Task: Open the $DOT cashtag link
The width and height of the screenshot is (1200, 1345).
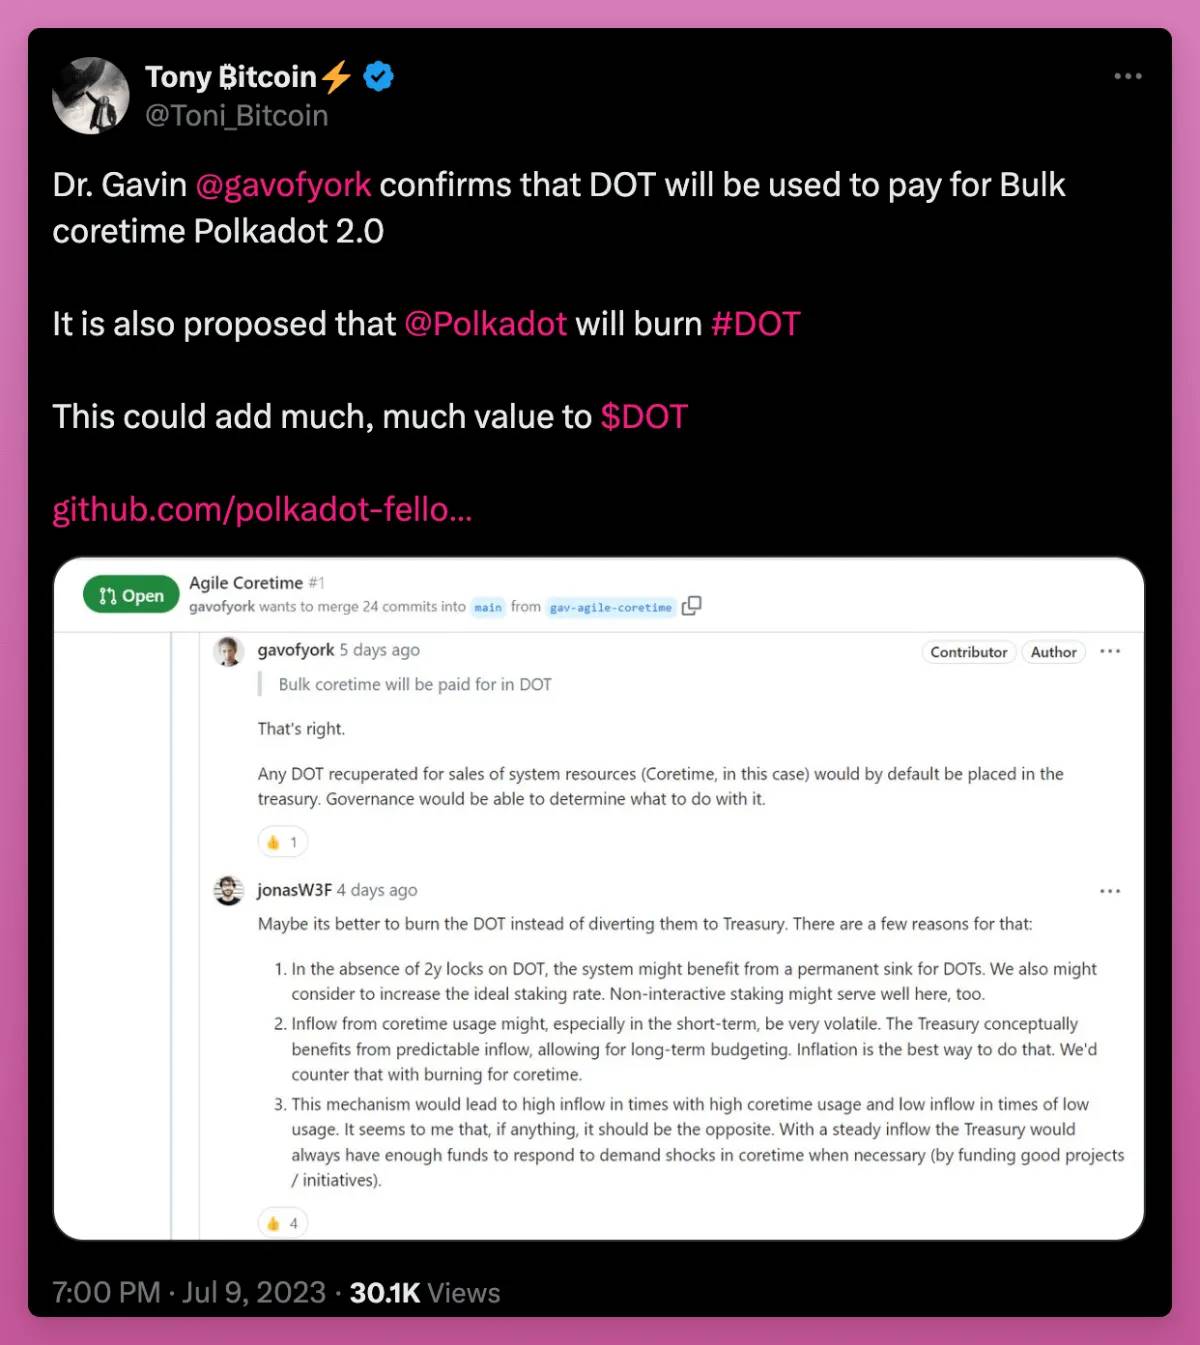Action: [644, 416]
